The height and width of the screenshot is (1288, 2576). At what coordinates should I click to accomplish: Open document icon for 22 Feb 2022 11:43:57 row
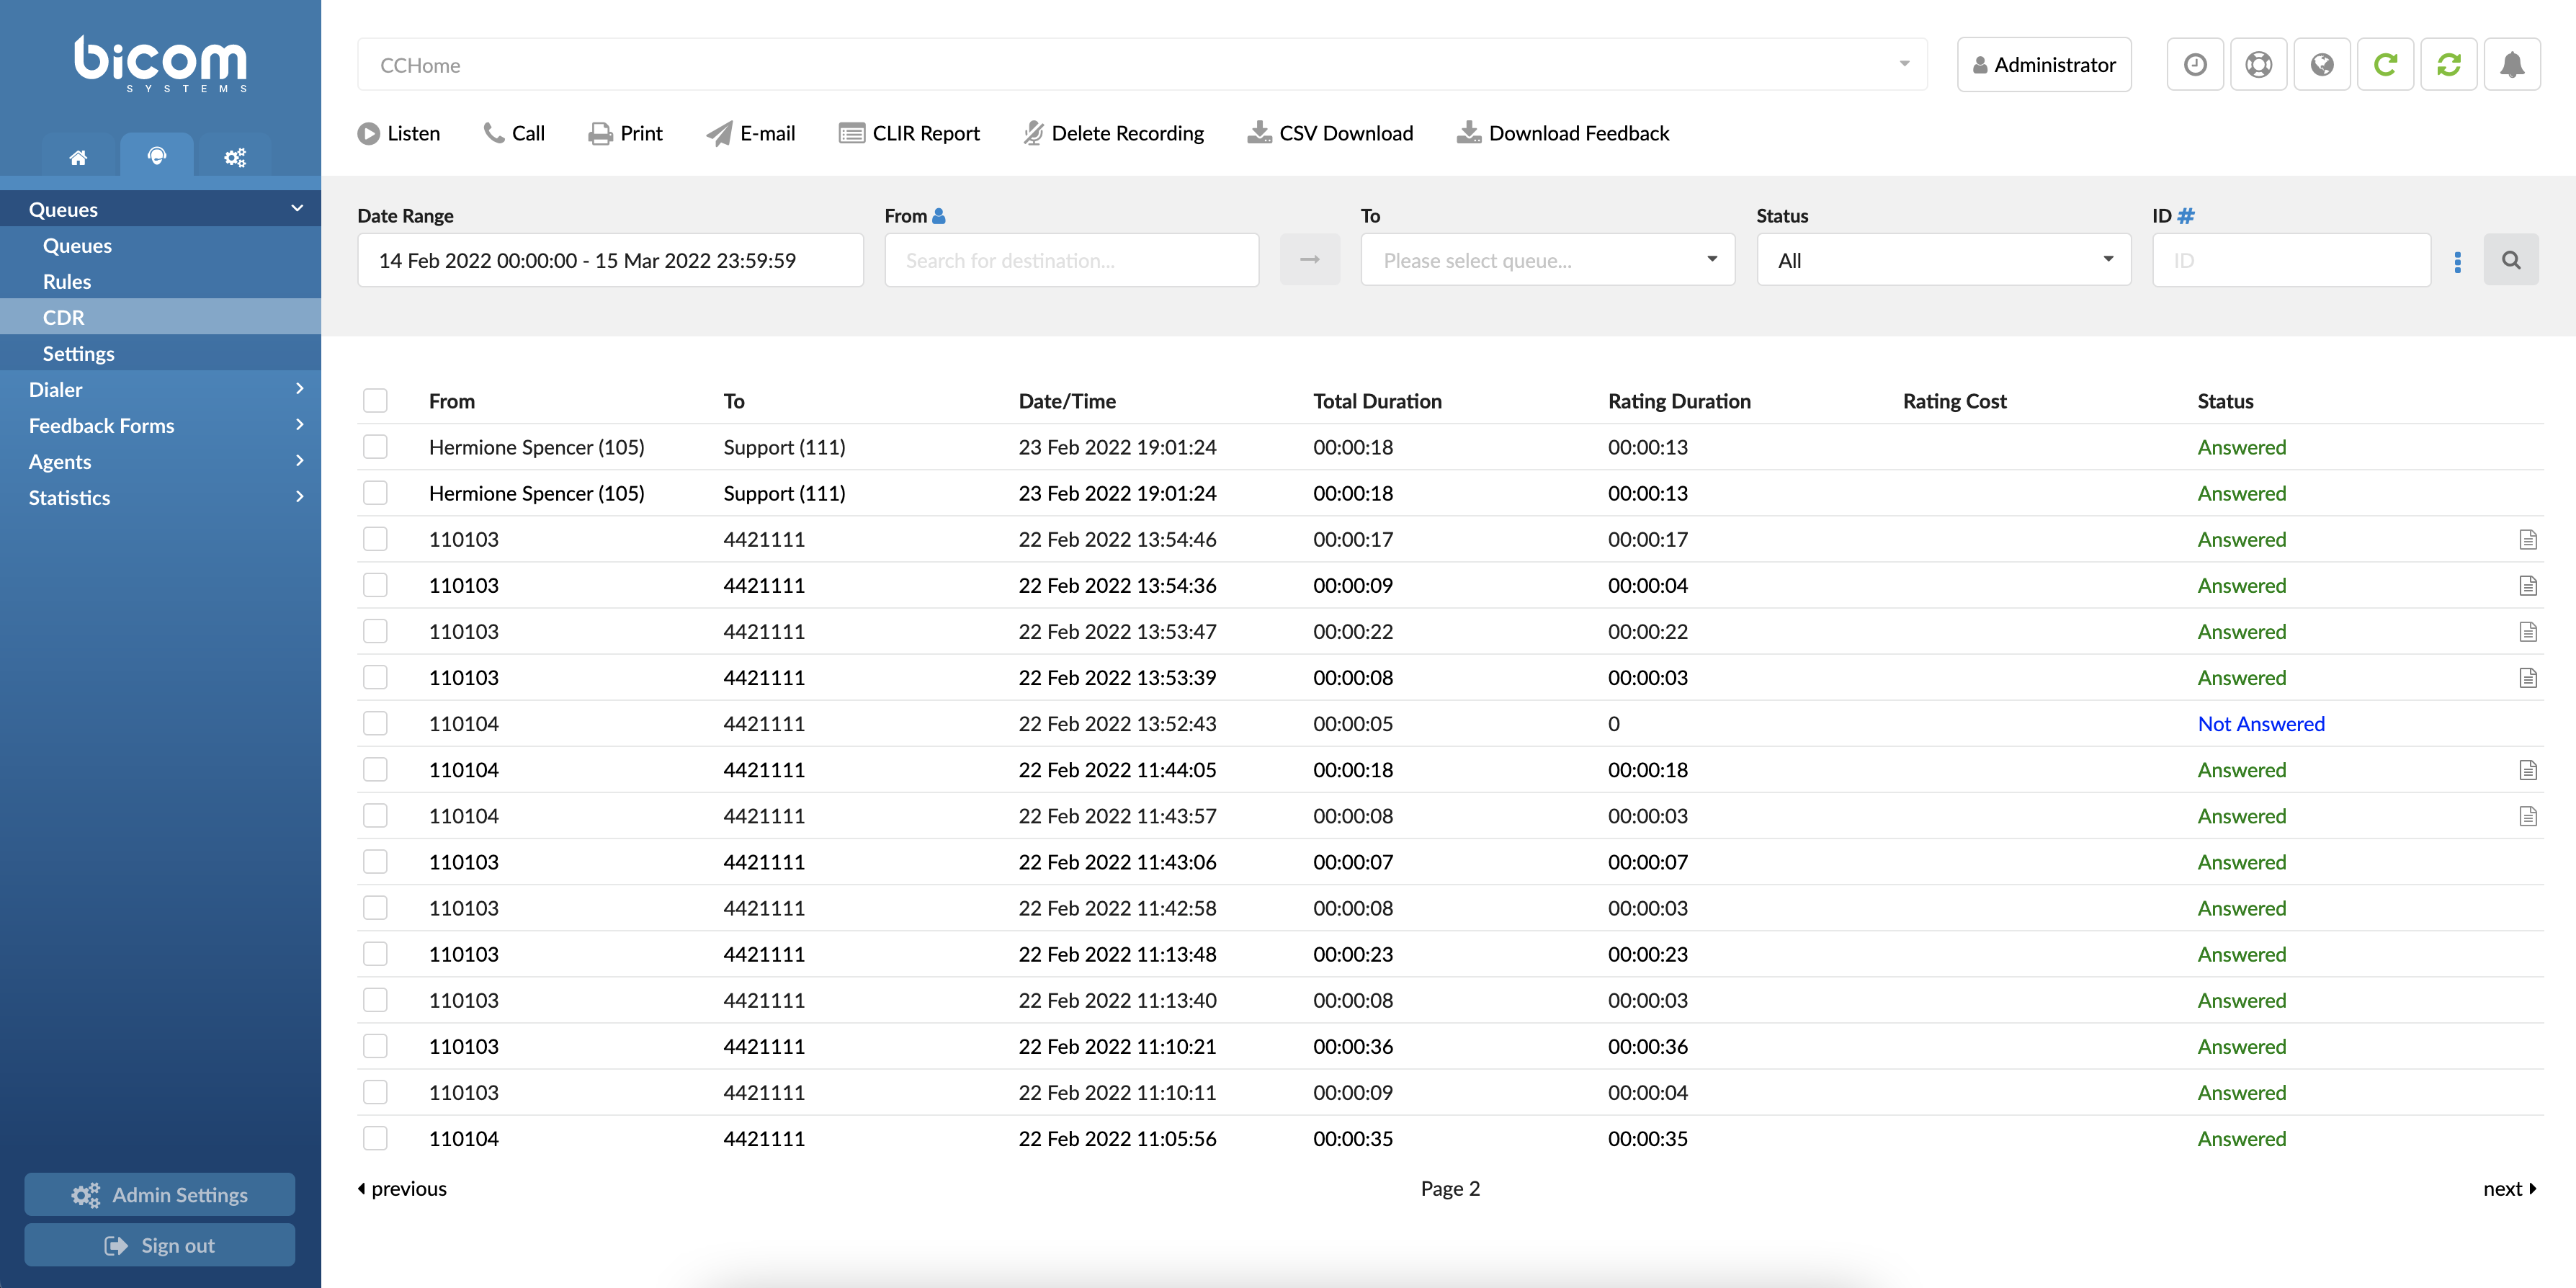(2528, 816)
